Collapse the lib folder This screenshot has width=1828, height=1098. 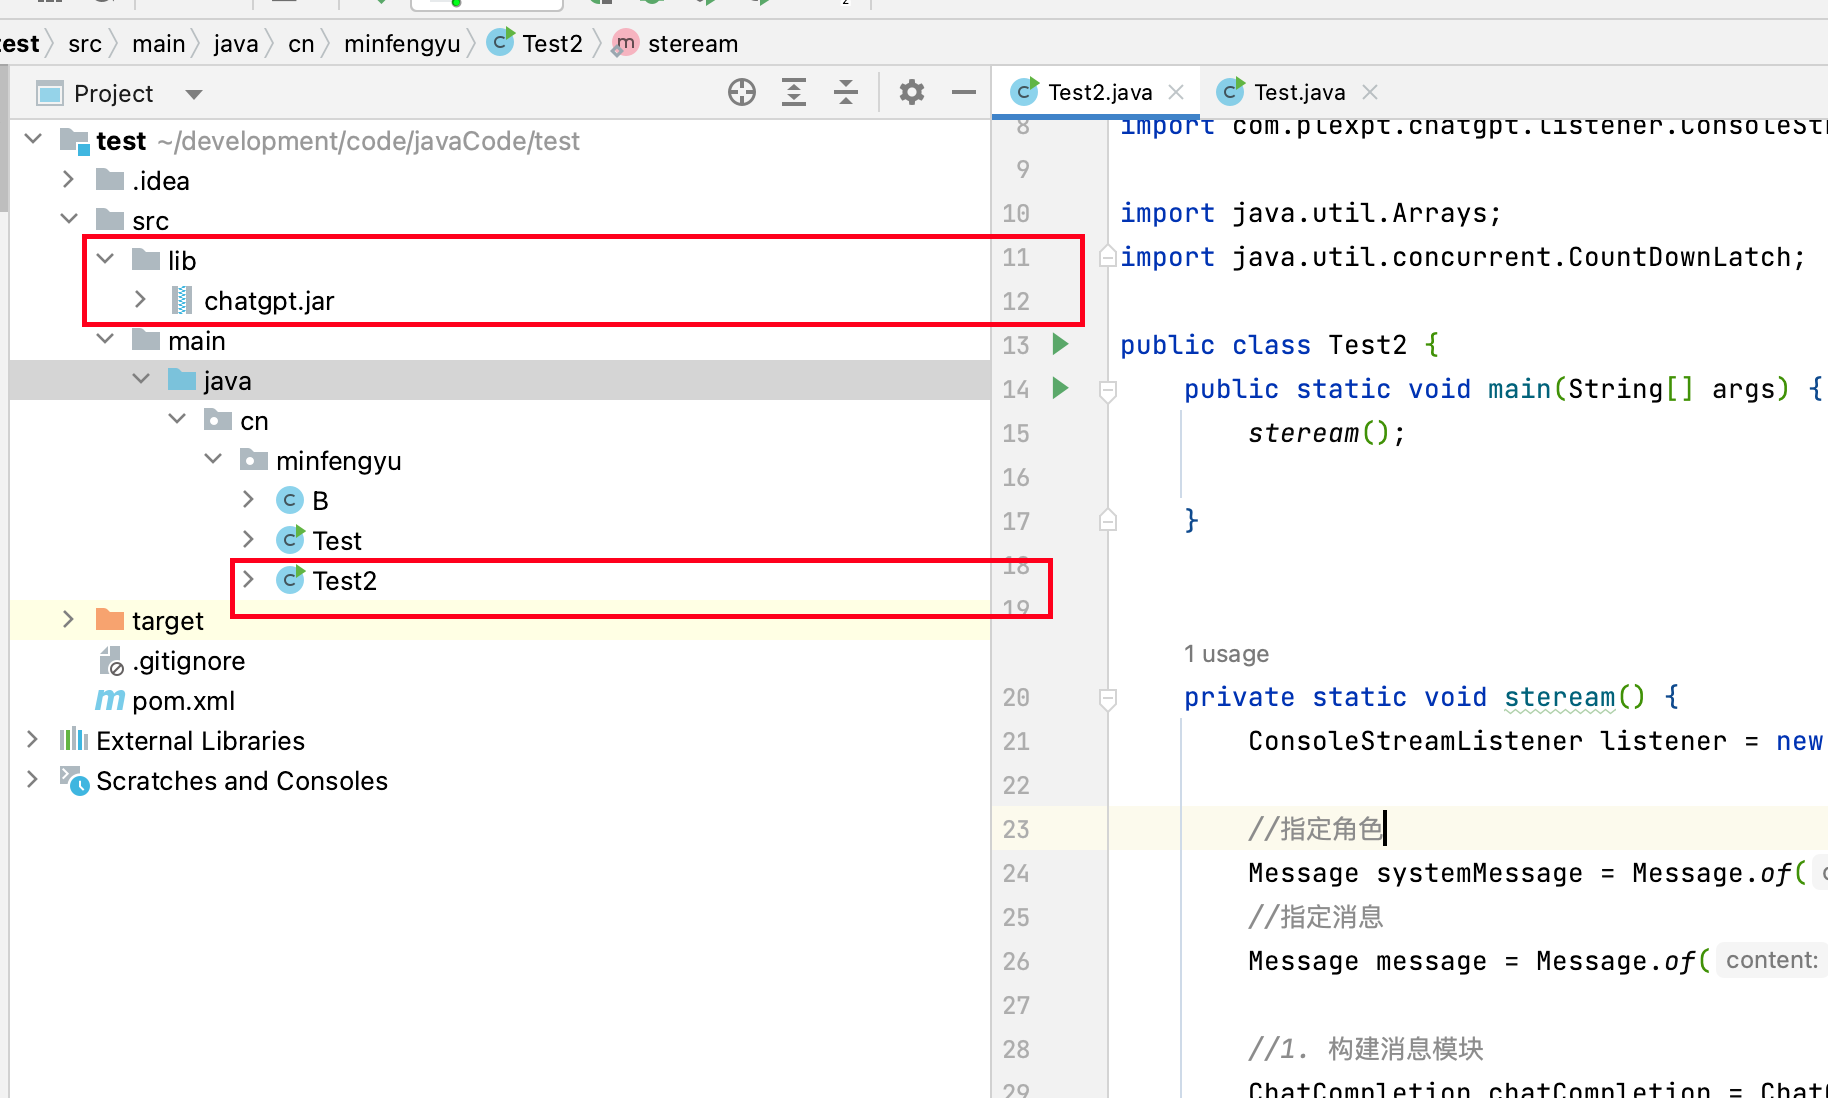click(105, 260)
